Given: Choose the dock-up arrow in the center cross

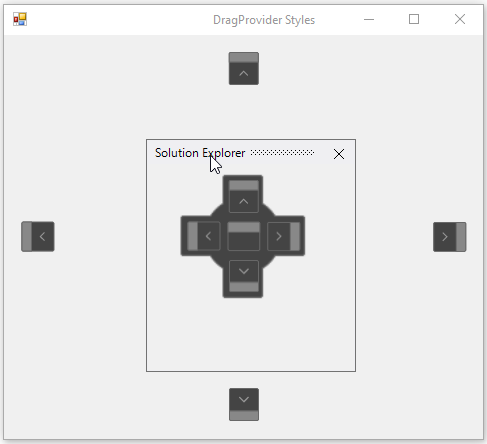Looking at the screenshot, I should (244, 196).
